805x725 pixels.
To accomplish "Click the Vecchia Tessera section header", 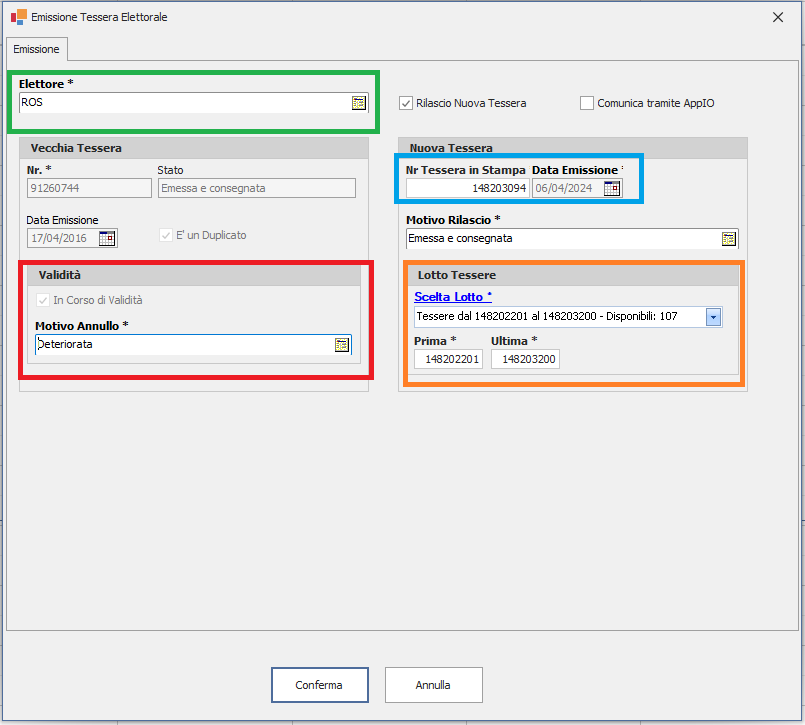I will (194, 148).
